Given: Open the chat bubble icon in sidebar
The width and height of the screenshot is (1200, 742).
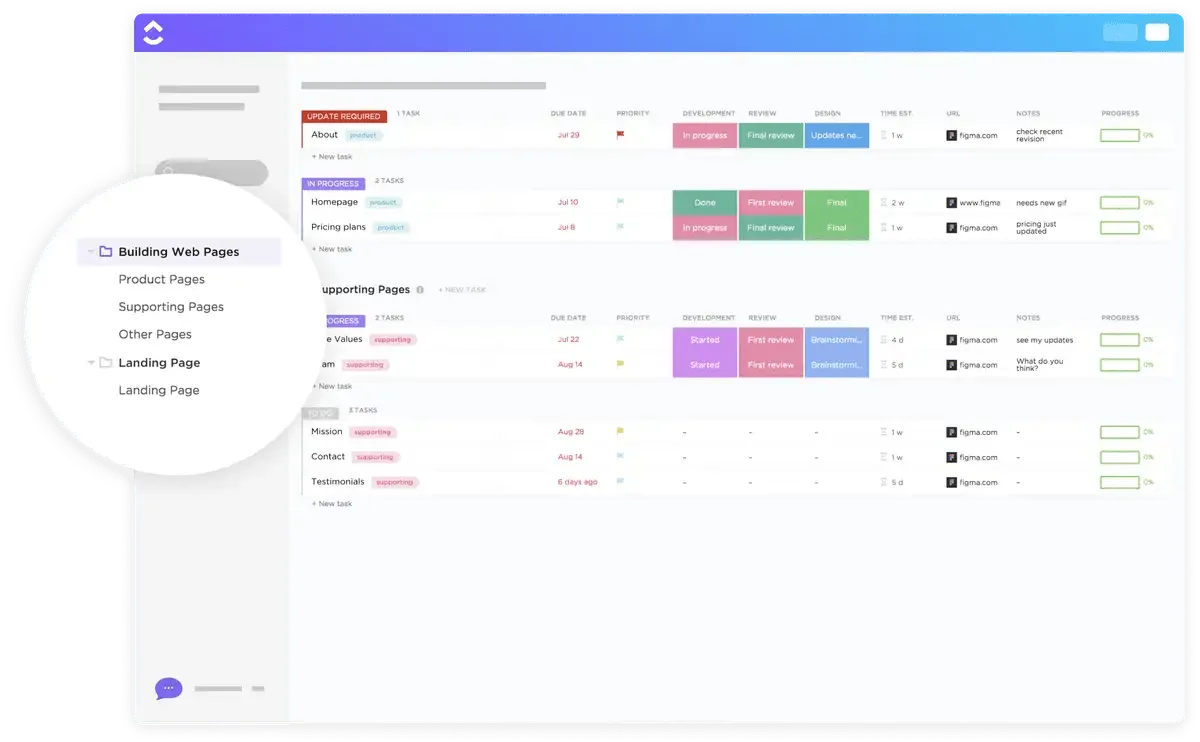Looking at the screenshot, I should [168, 688].
